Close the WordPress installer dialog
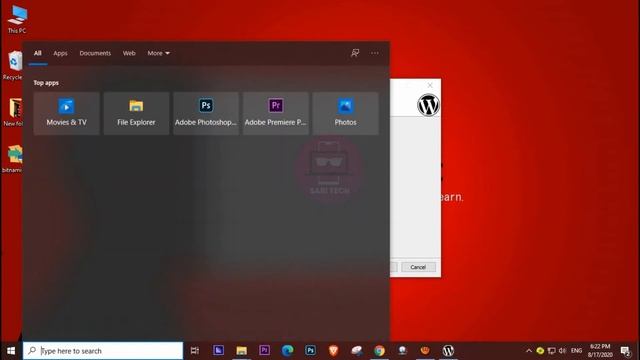Viewport: 640px width, 360px height. [430, 85]
